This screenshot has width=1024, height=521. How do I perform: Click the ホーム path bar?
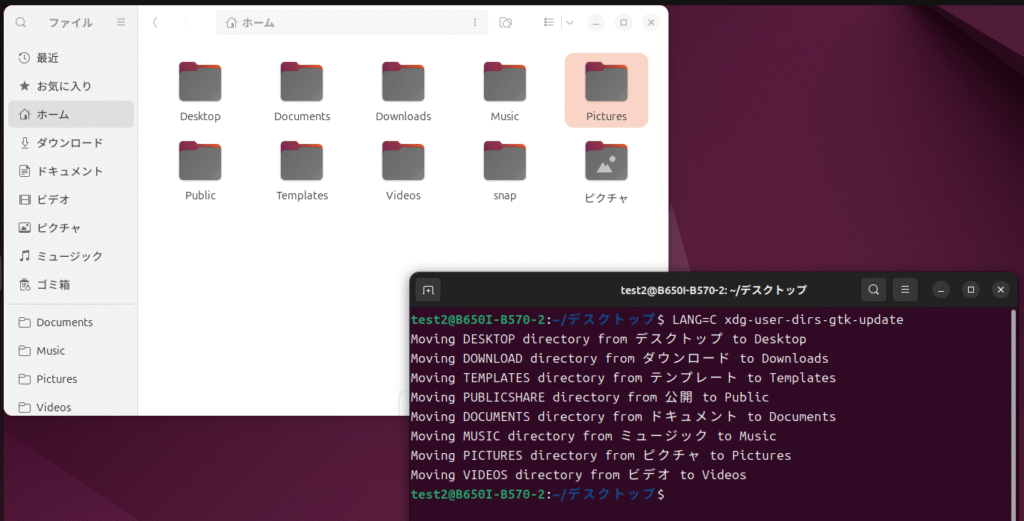pyautogui.click(x=352, y=22)
